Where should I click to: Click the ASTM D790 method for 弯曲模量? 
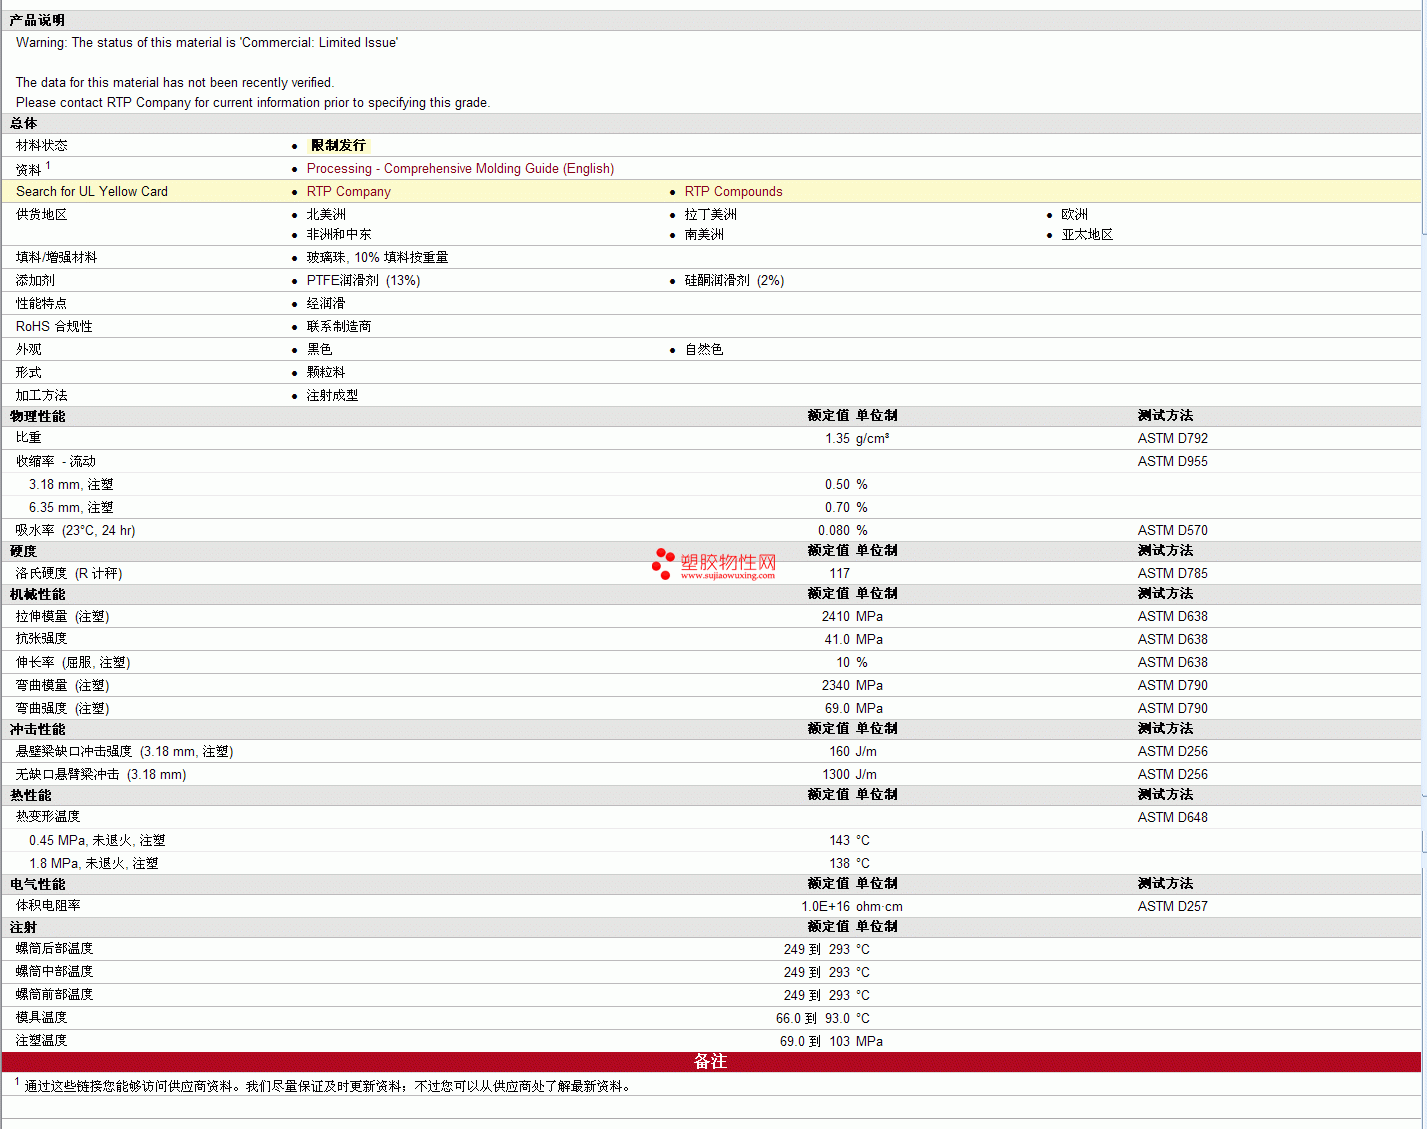coord(1172,686)
